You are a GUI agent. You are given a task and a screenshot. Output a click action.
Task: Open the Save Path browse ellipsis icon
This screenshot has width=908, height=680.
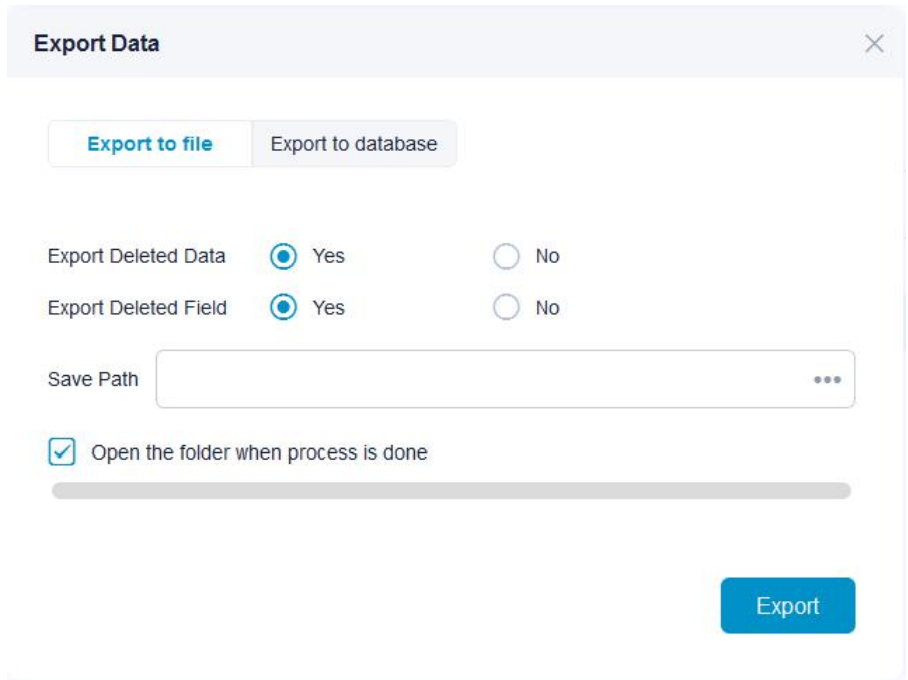[x=826, y=380]
